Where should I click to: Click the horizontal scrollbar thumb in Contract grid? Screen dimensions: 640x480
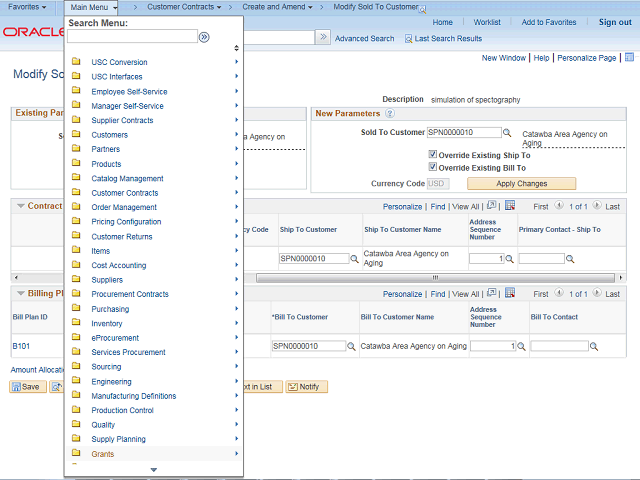tap(435, 278)
